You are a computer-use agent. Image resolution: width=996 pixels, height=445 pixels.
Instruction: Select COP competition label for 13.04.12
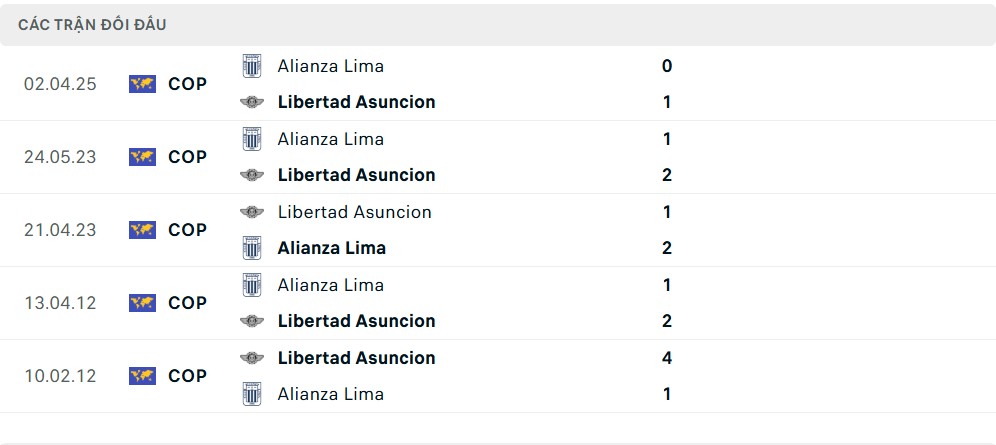coord(187,303)
